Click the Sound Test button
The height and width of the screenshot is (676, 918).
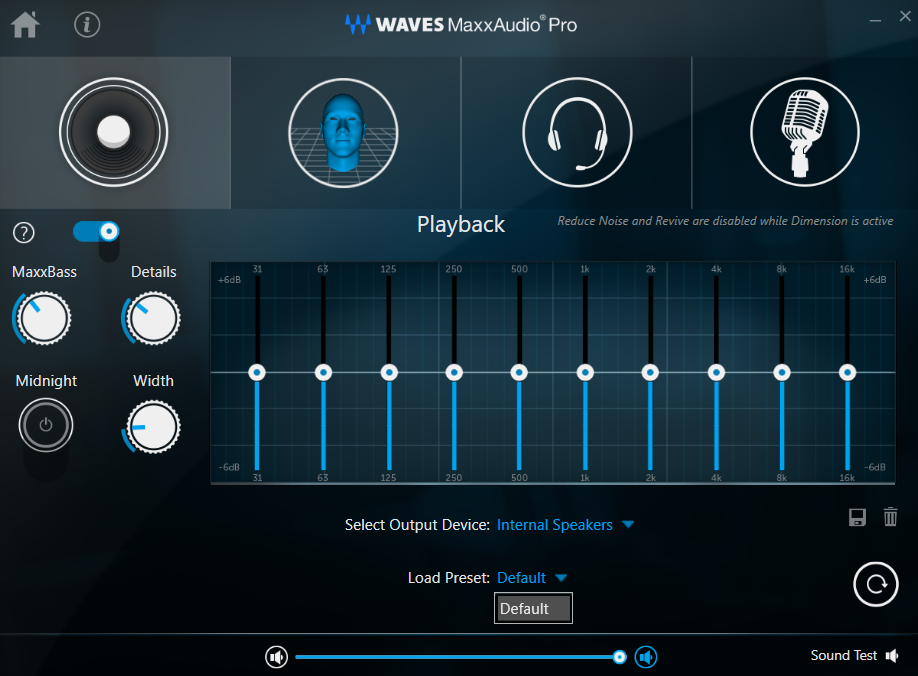[x=855, y=656]
